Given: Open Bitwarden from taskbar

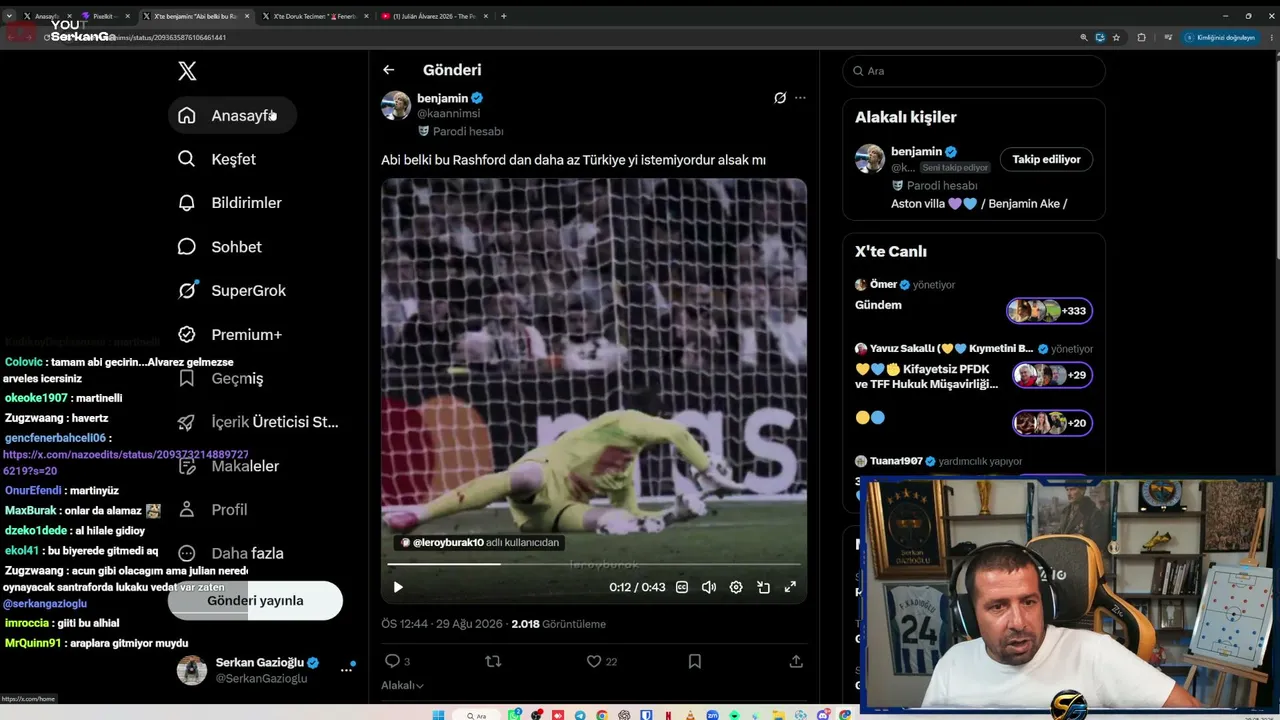Looking at the screenshot, I should pyautogui.click(x=646, y=715).
